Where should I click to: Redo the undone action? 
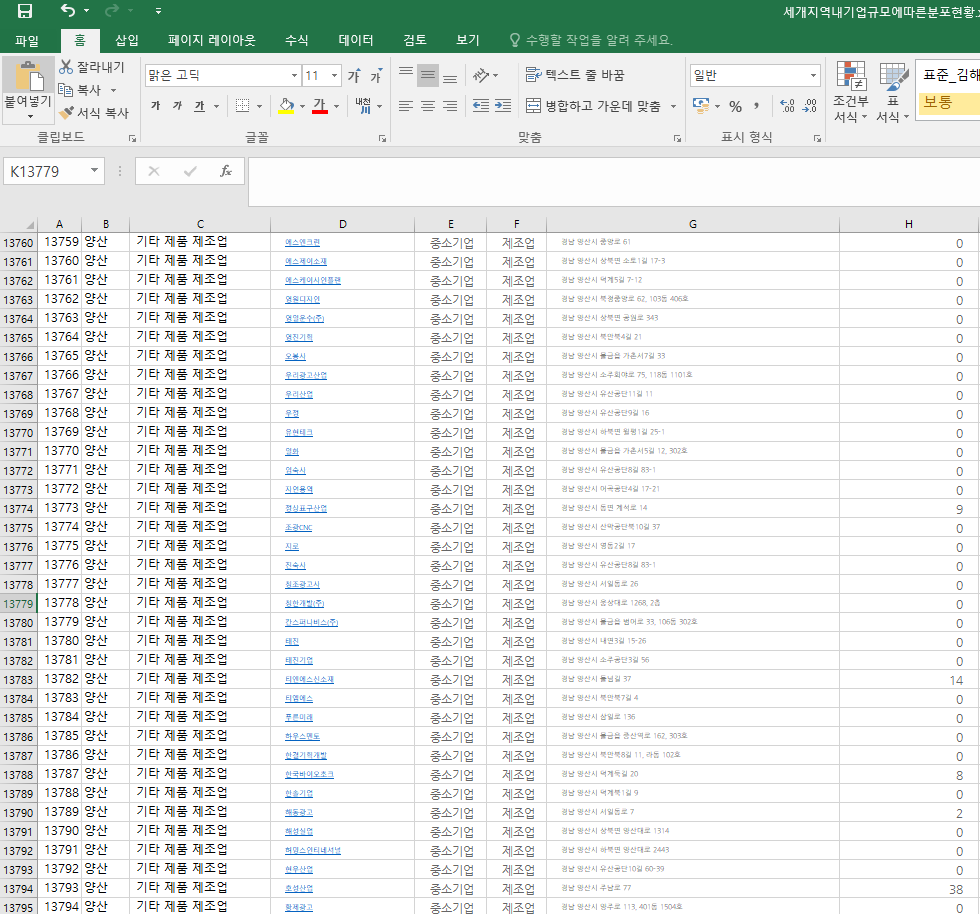(x=112, y=11)
